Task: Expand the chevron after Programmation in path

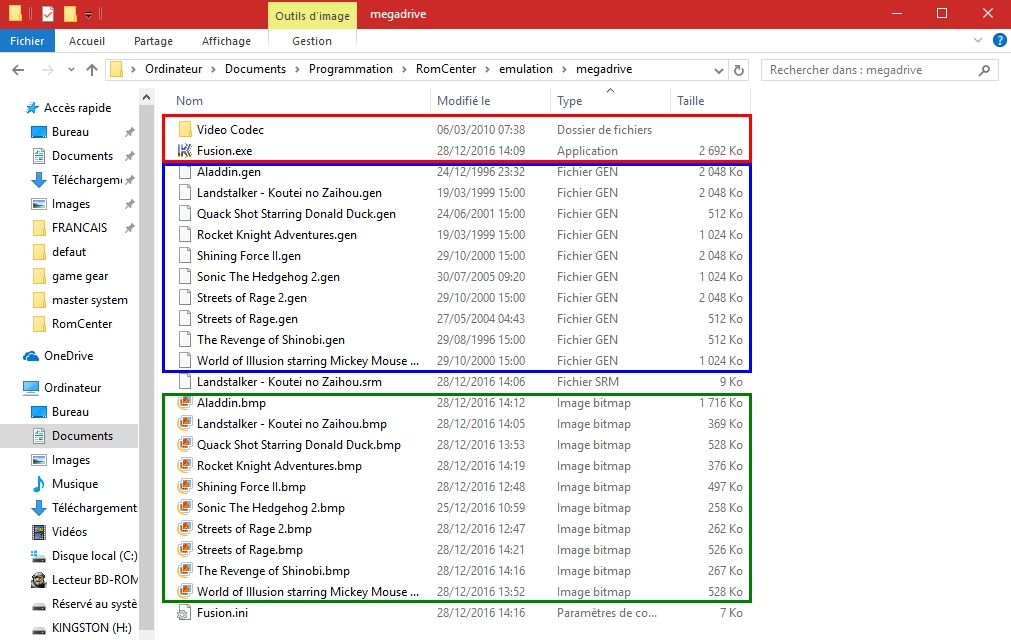Action: (404, 70)
